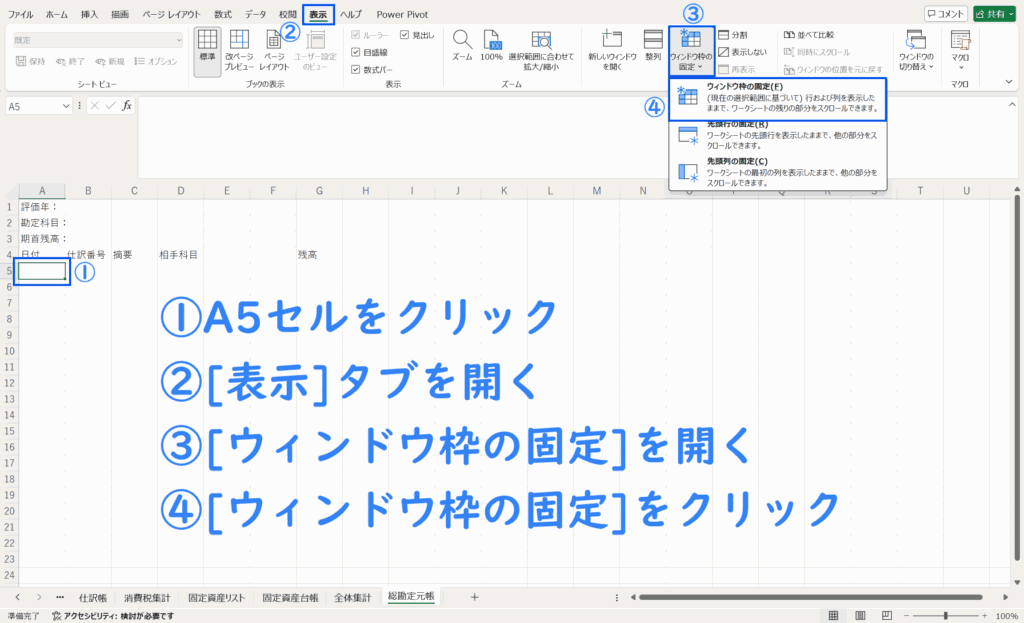This screenshot has width=1024, height=623.
Task: Open the ズーム magnifier dialog
Action: point(462,46)
